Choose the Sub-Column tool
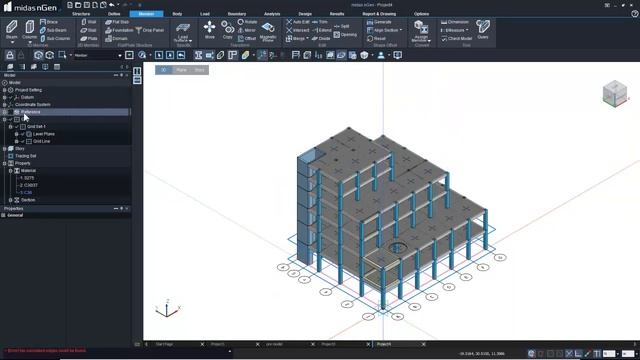Screen dimensions: 640x360 [x=55, y=38]
